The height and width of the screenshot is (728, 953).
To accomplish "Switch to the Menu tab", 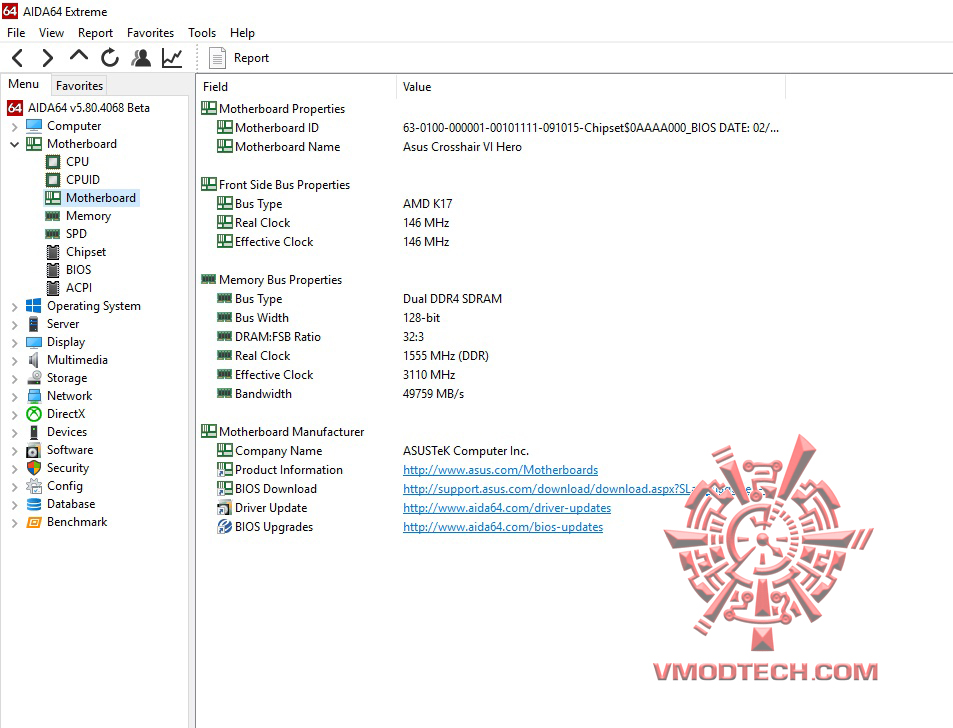I will coord(24,84).
